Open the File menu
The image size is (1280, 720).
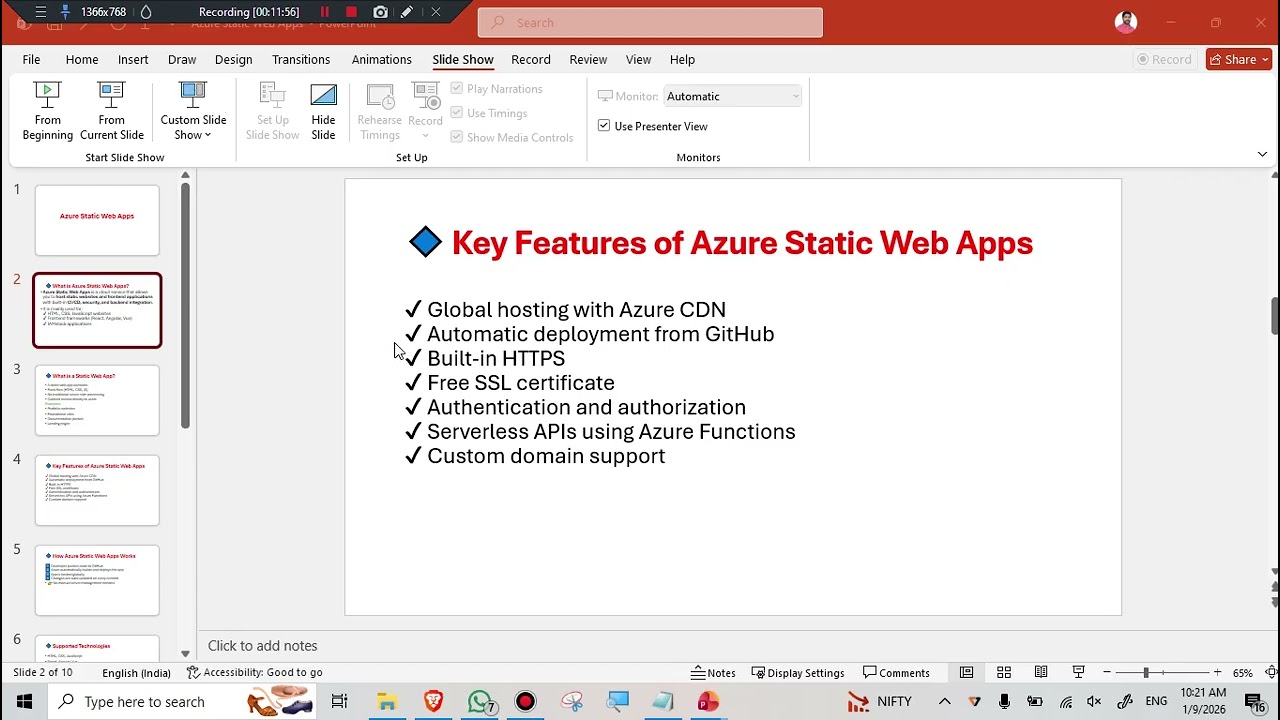click(31, 59)
